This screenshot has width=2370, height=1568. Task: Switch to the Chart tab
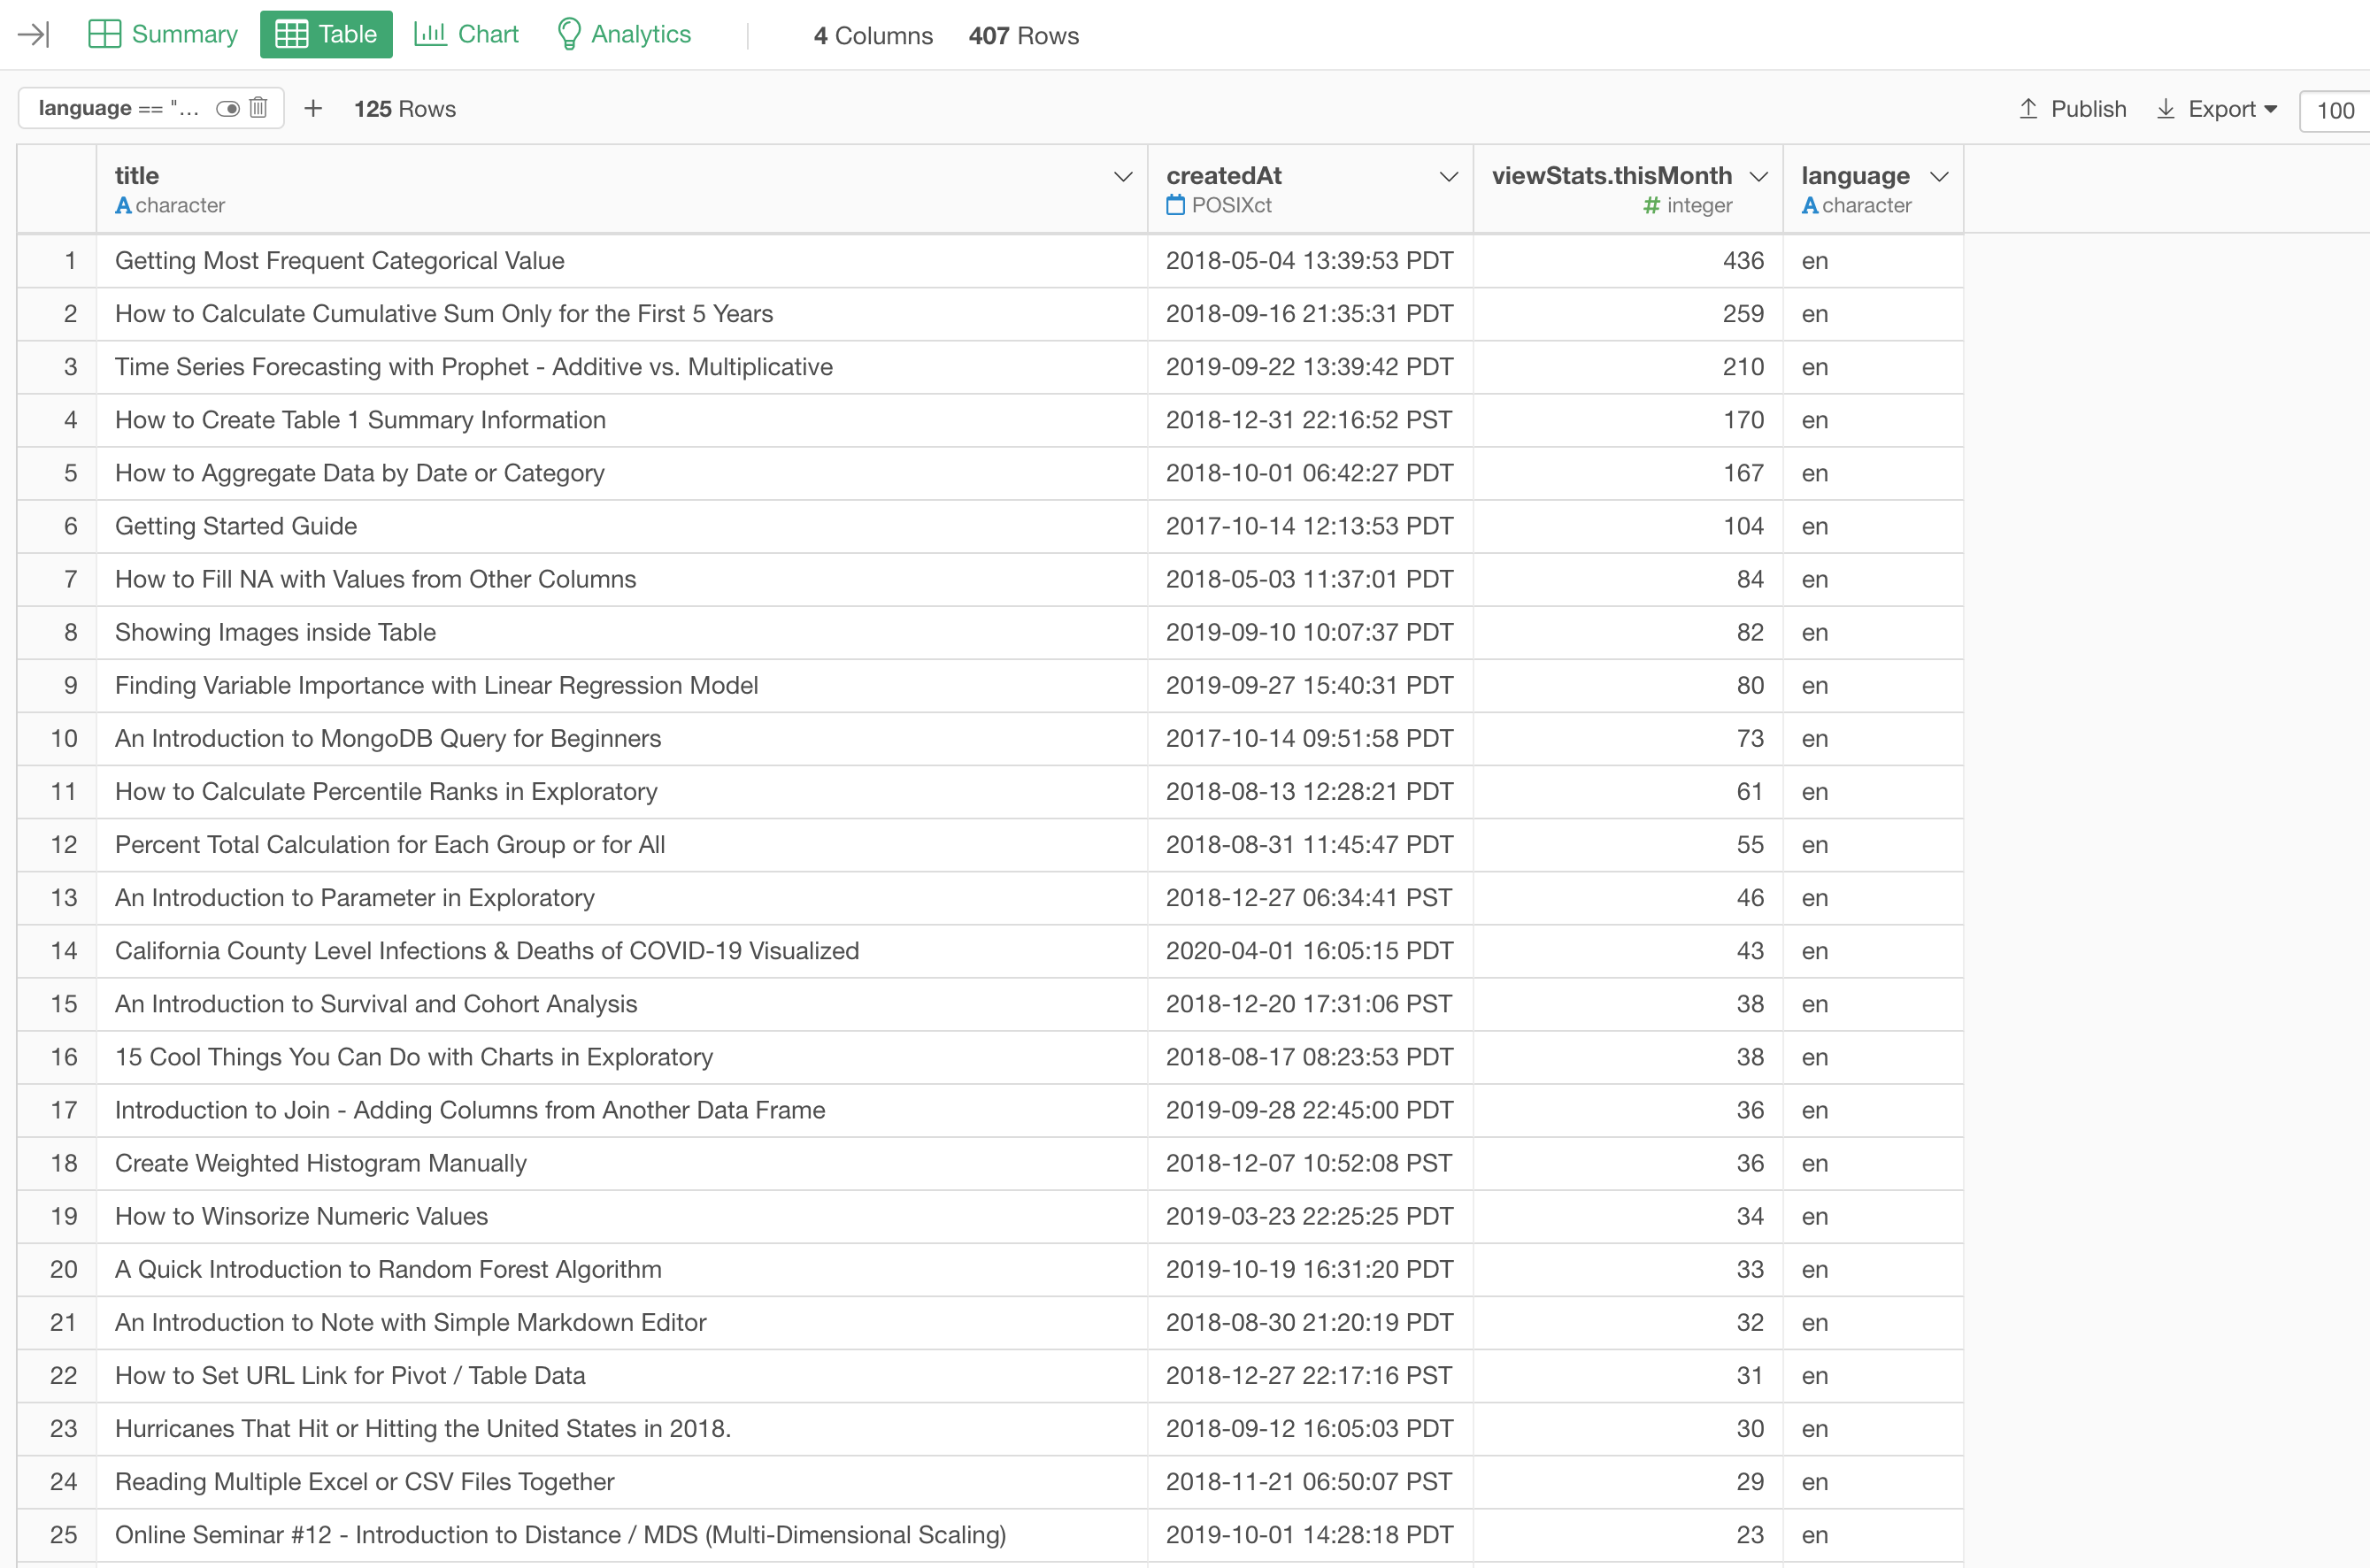pos(466,34)
